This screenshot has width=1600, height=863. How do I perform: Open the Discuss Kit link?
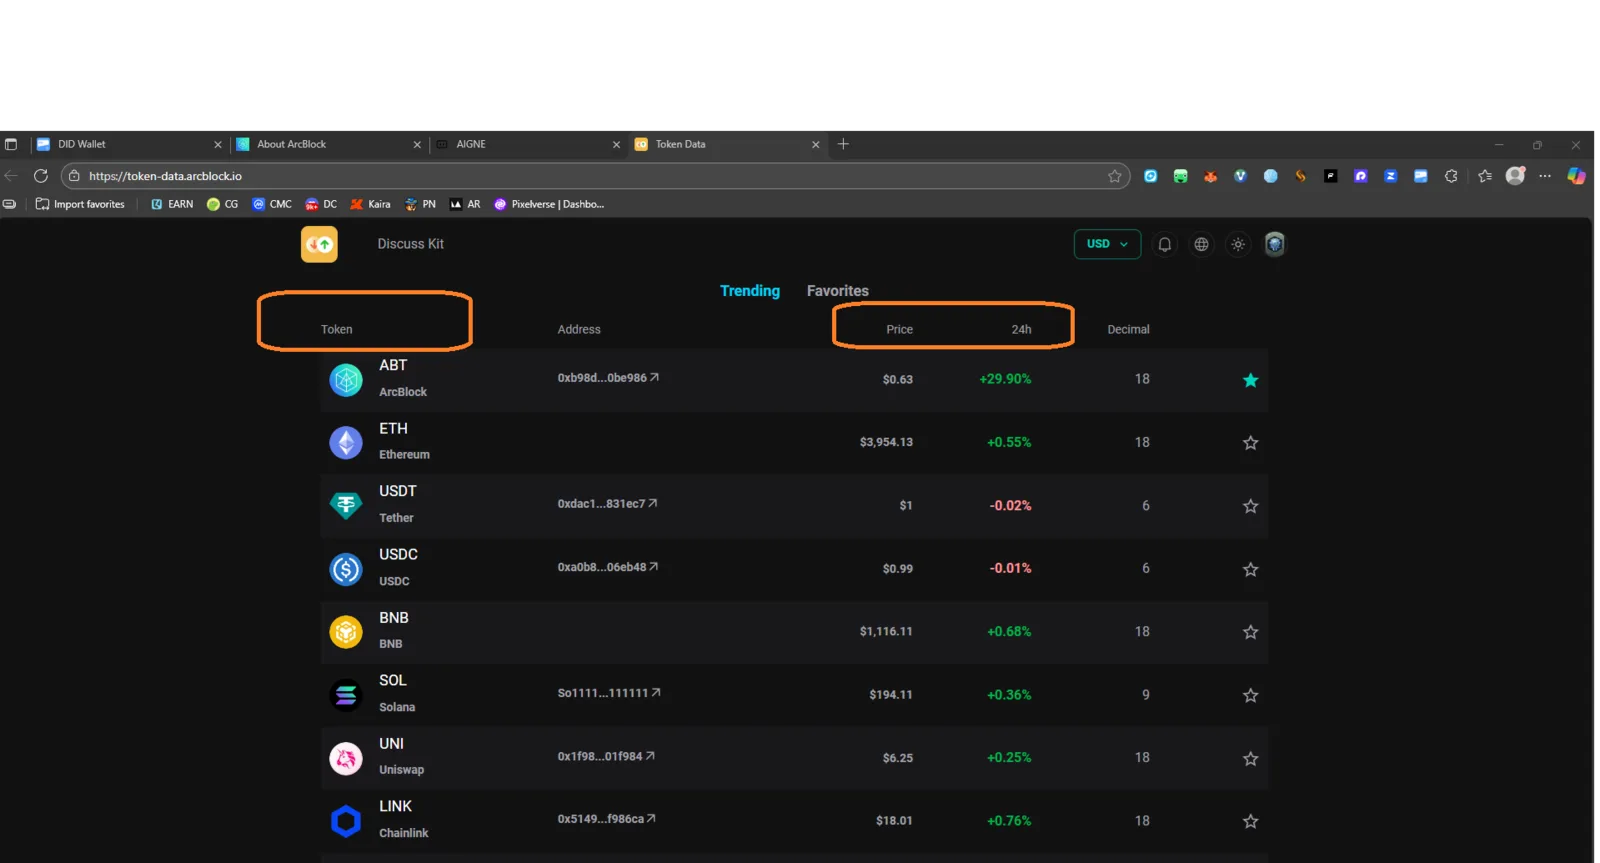[411, 244]
